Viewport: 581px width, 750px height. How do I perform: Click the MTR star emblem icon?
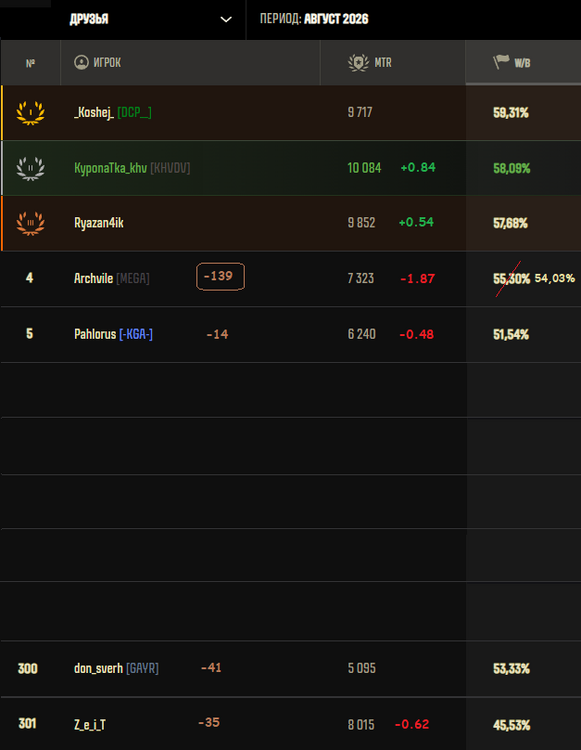click(x=358, y=63)
